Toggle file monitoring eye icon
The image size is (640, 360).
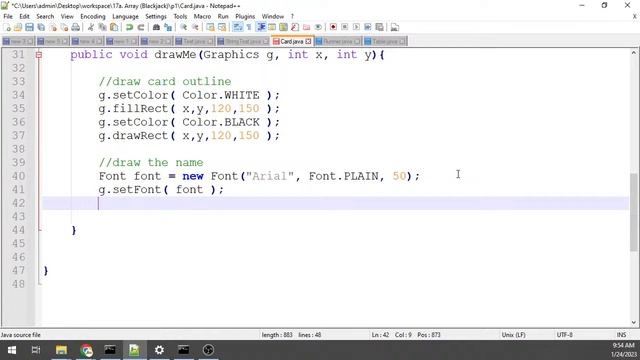pyautogui.click(x=318, y=27)
